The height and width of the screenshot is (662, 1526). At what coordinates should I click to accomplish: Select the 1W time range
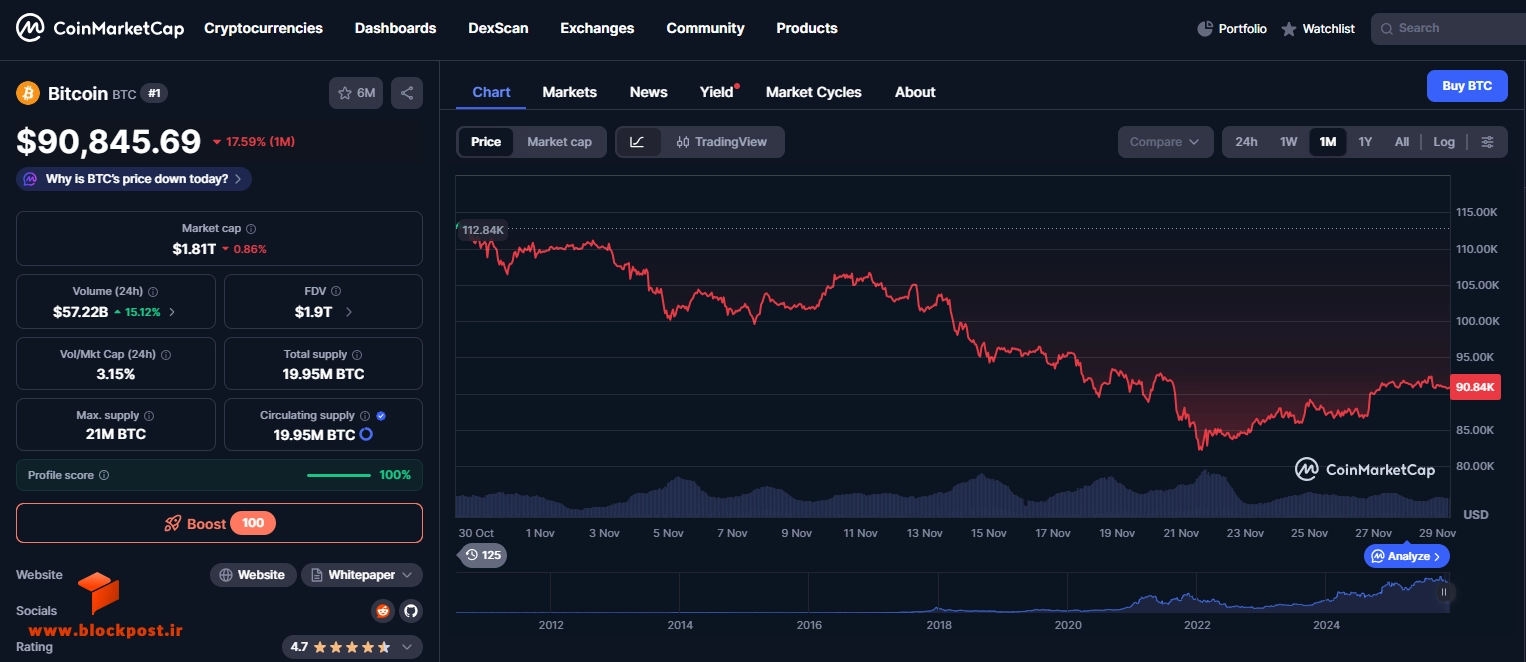coord(1289,142)
